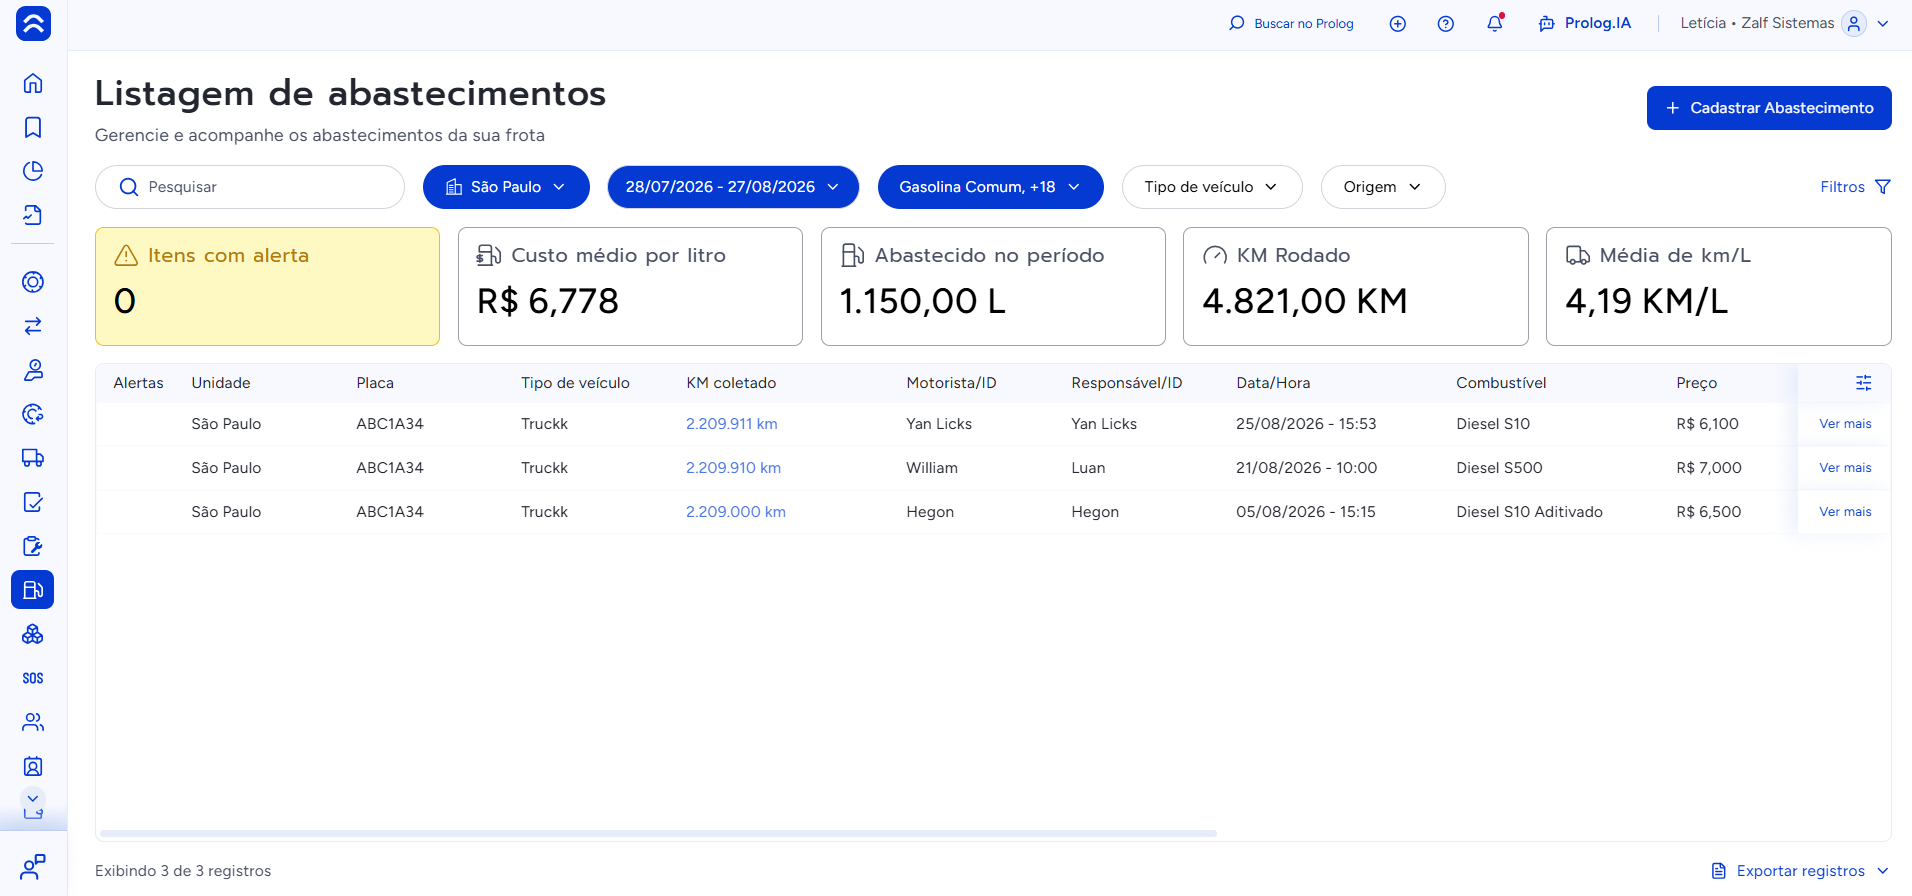
Task: Open the truck vehicles icon in sidebar
Action: coord(33,458)
